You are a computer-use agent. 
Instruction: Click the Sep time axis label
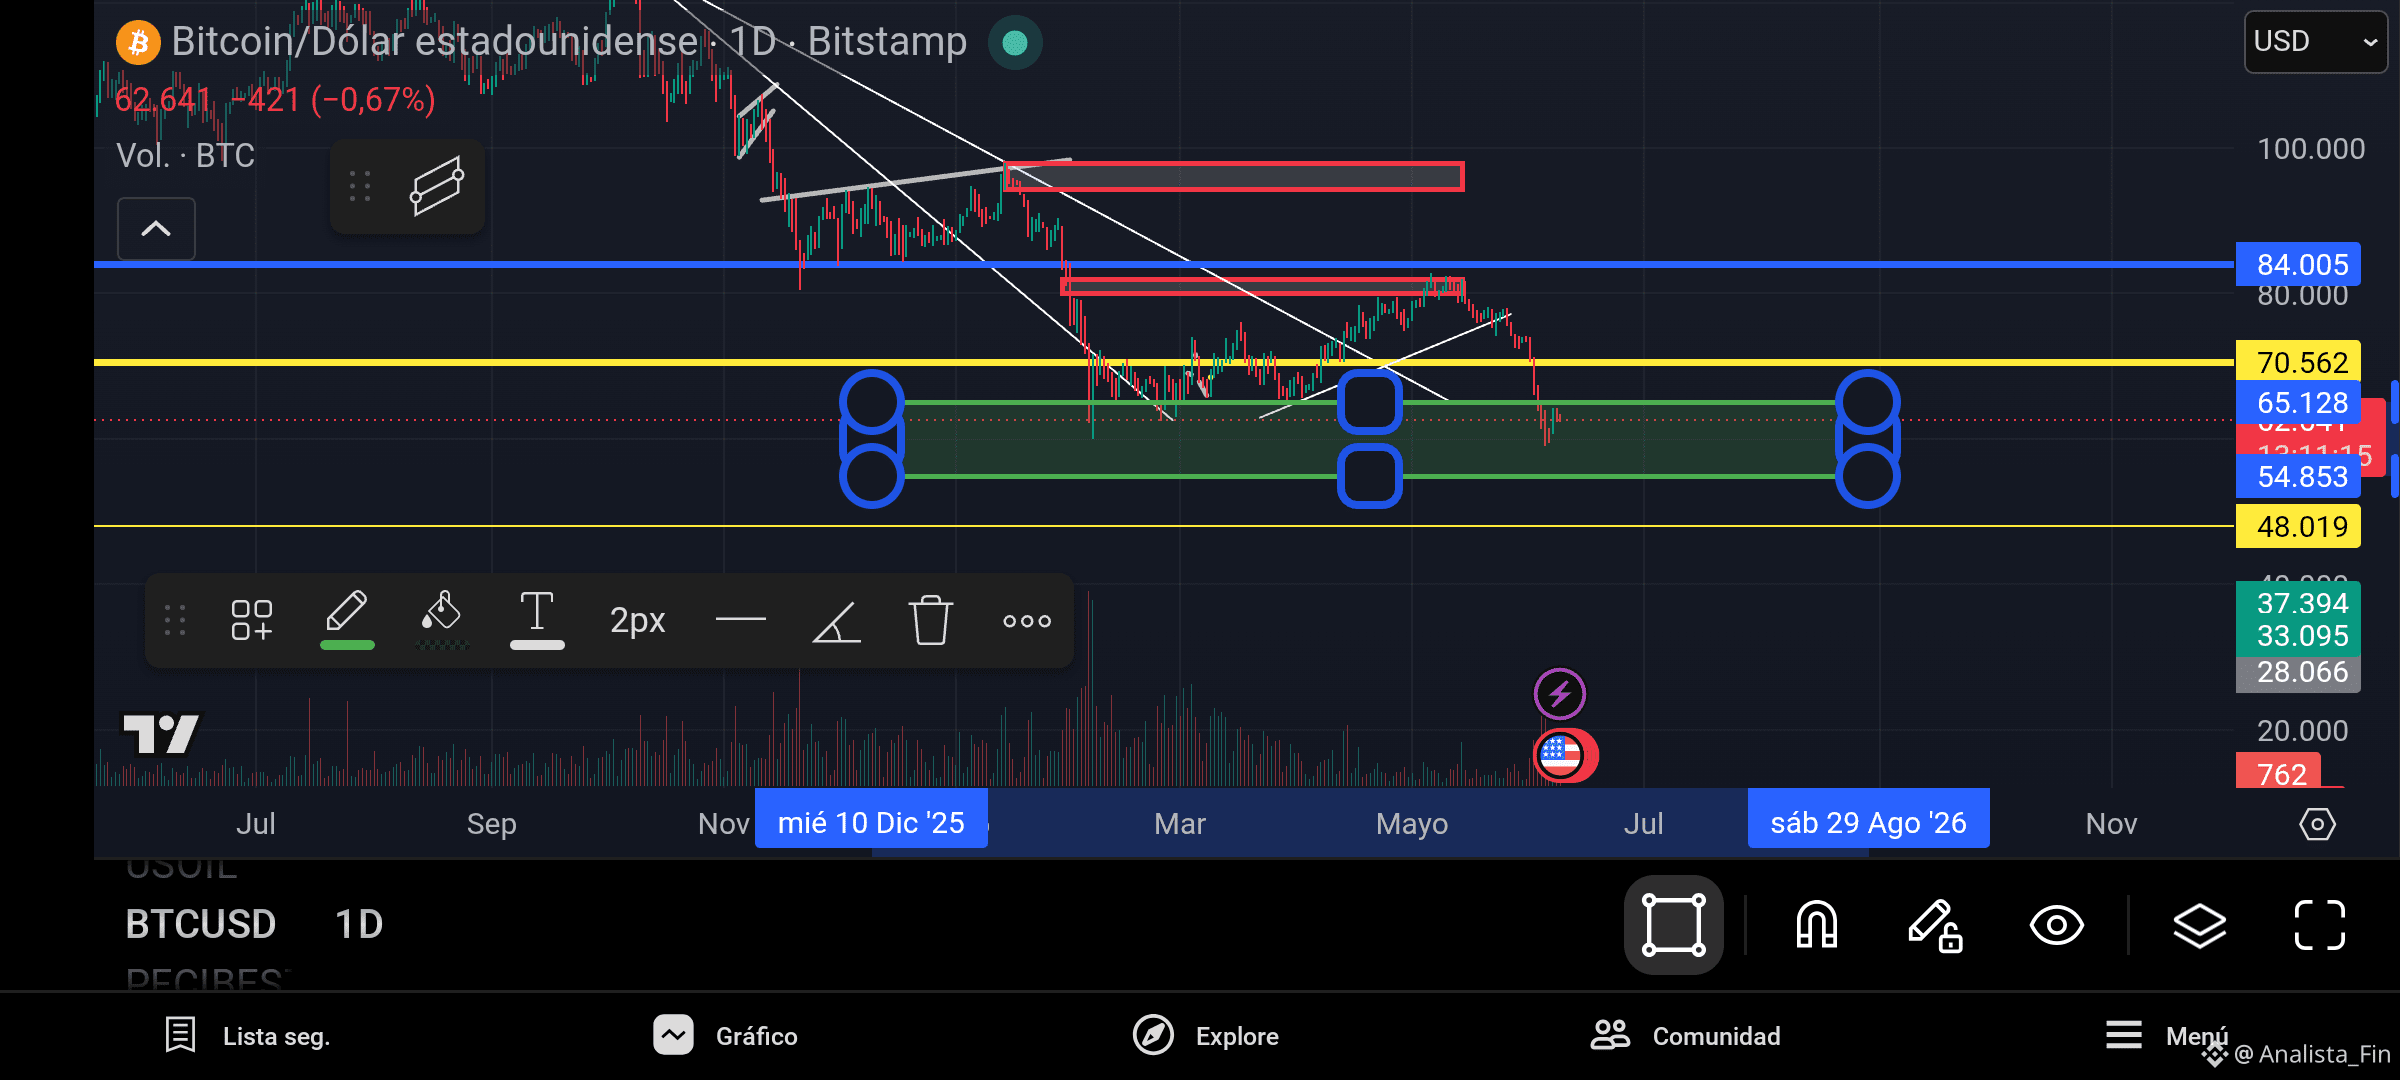[x=492, y=824]
